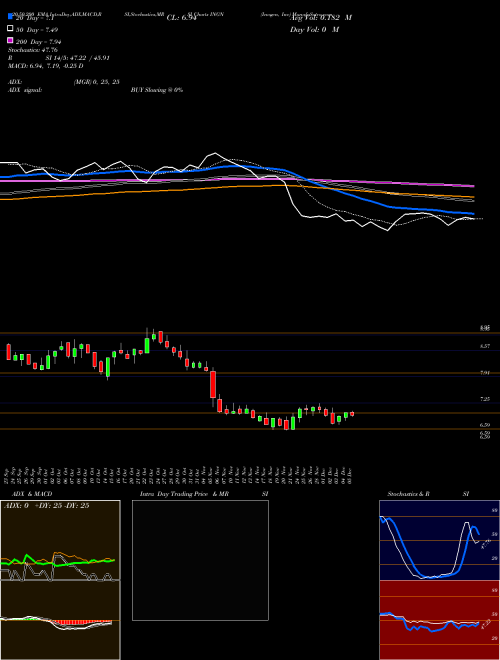Viewport: 500px width, 660px height.
Task: Click the 'Avg Vol: 0.782 M' label
Action: tap(321, 18)
